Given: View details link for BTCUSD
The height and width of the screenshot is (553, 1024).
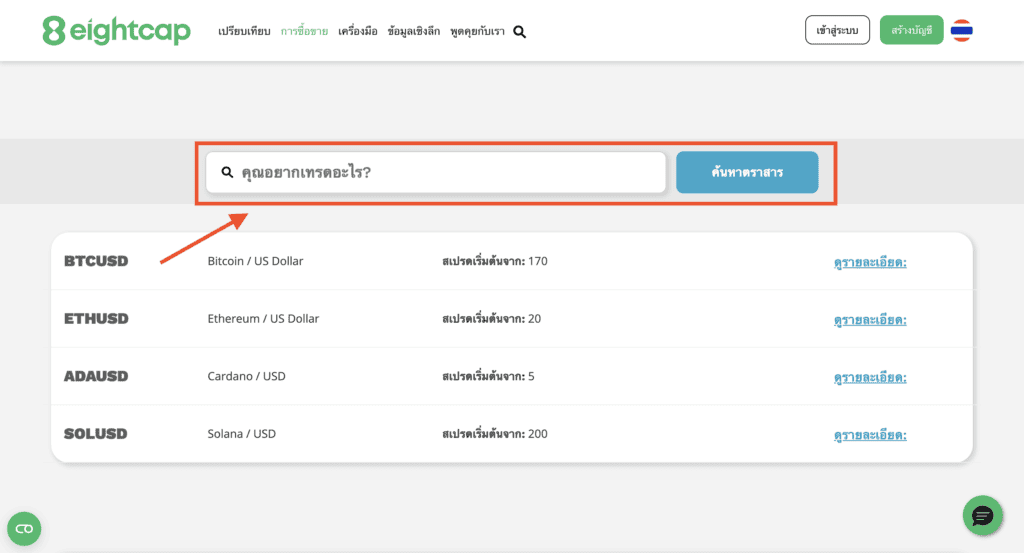Looking at the screenshot, I should (870, 263).
